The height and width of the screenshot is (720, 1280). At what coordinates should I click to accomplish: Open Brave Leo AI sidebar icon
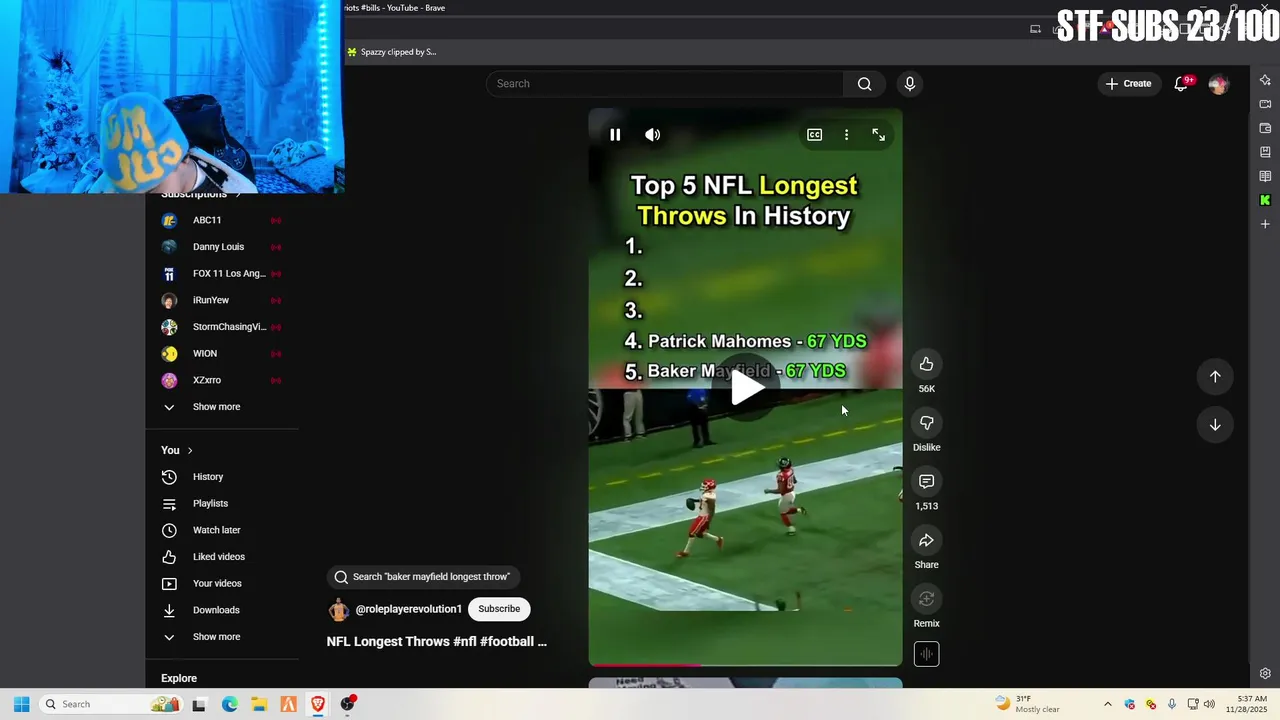[x=1265, y=80]
